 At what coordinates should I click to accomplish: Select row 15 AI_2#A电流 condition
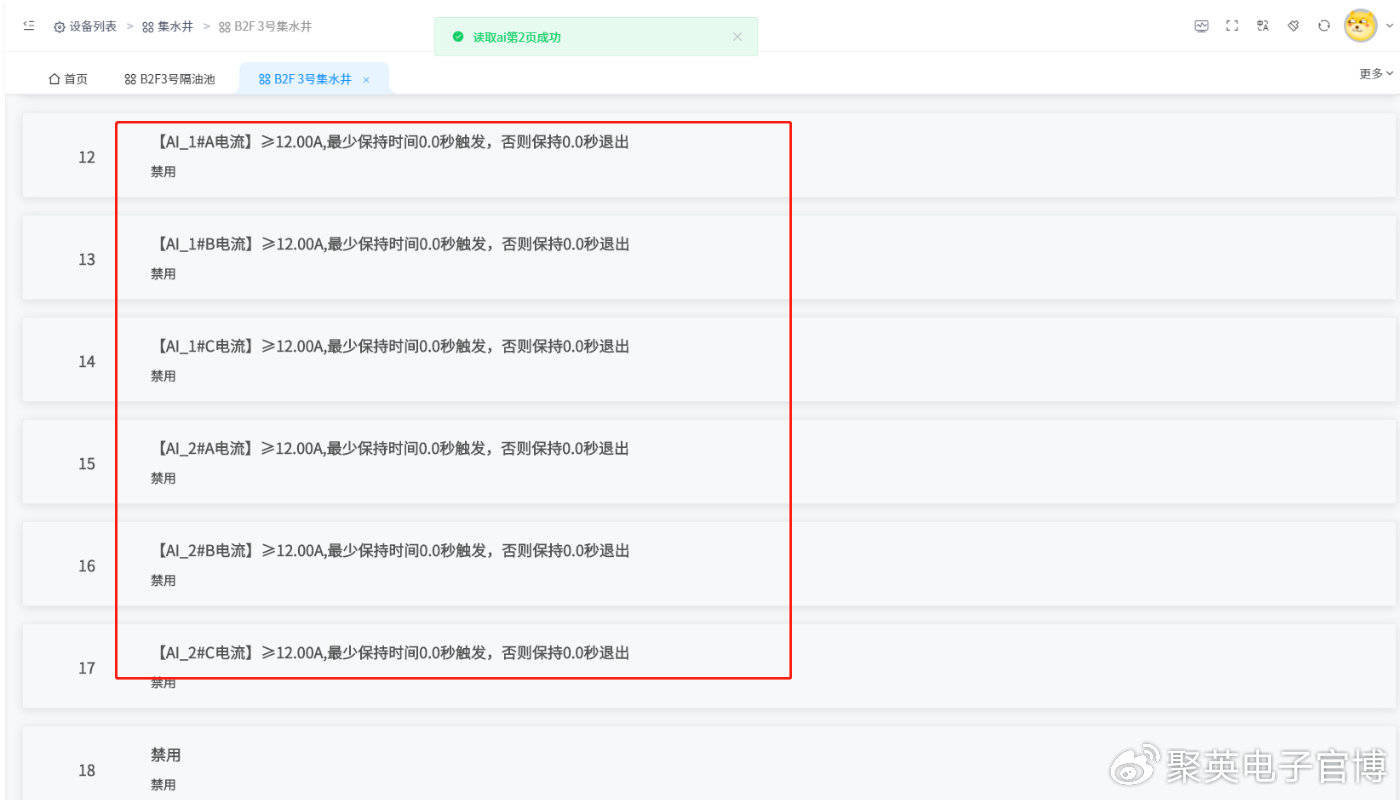click(x=391, y=448)
